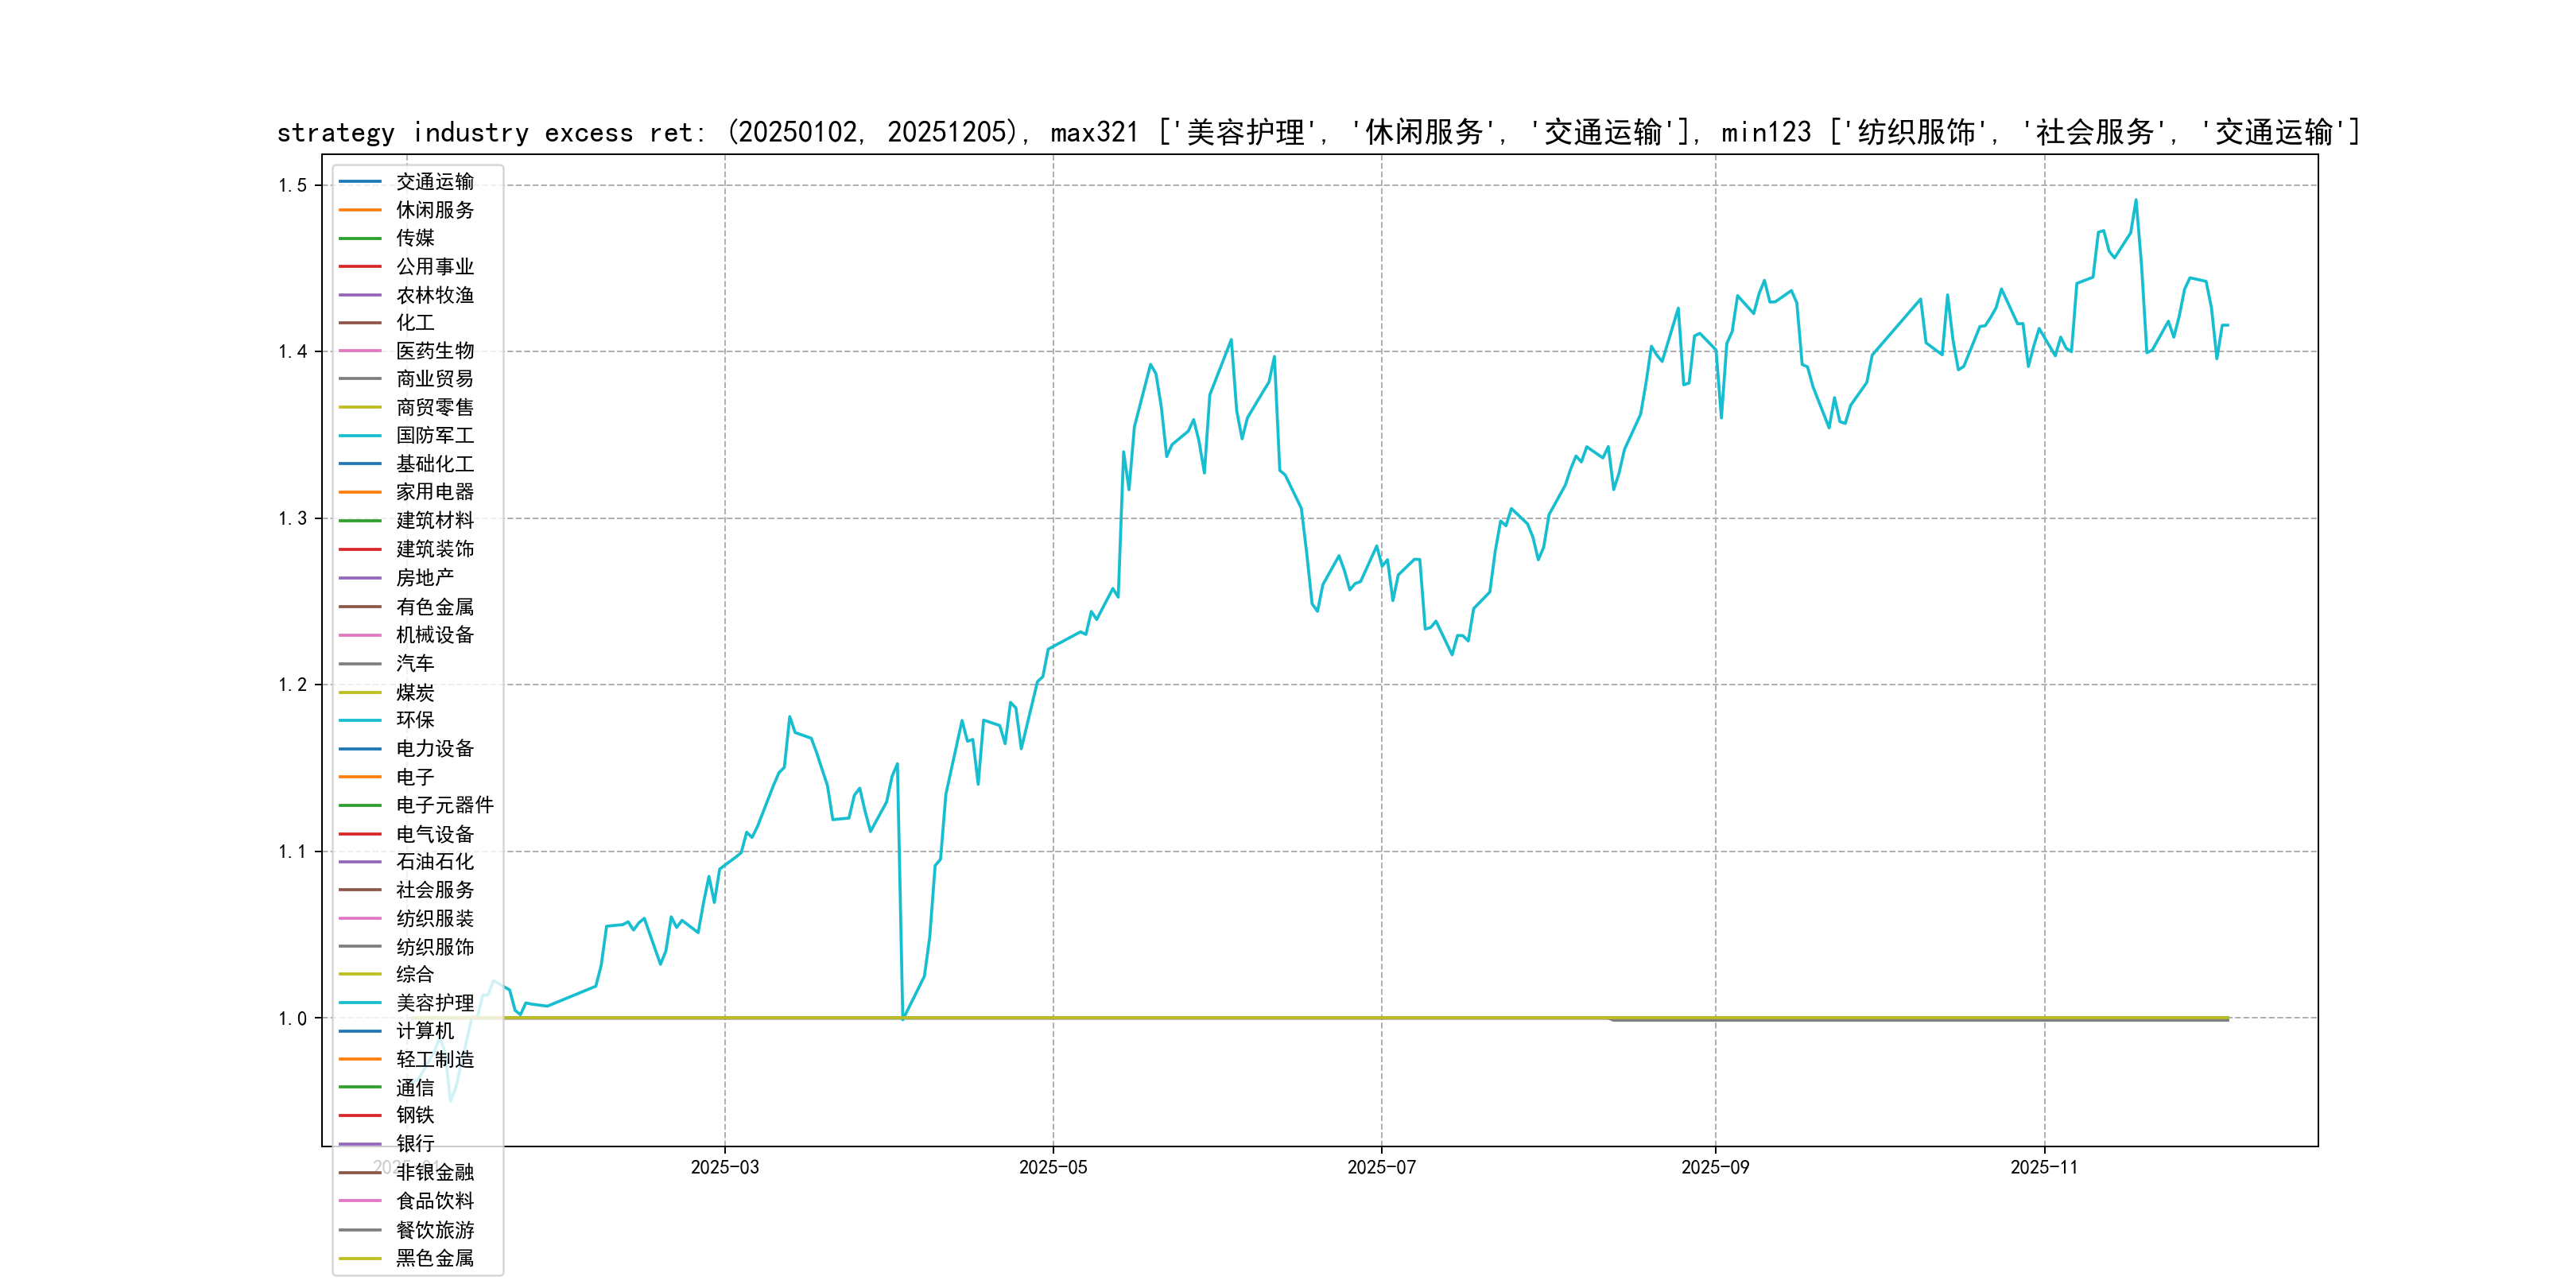Click the 煤炭 legend label
Screen dimensions: 2576x1288
(x=414, y=692)
